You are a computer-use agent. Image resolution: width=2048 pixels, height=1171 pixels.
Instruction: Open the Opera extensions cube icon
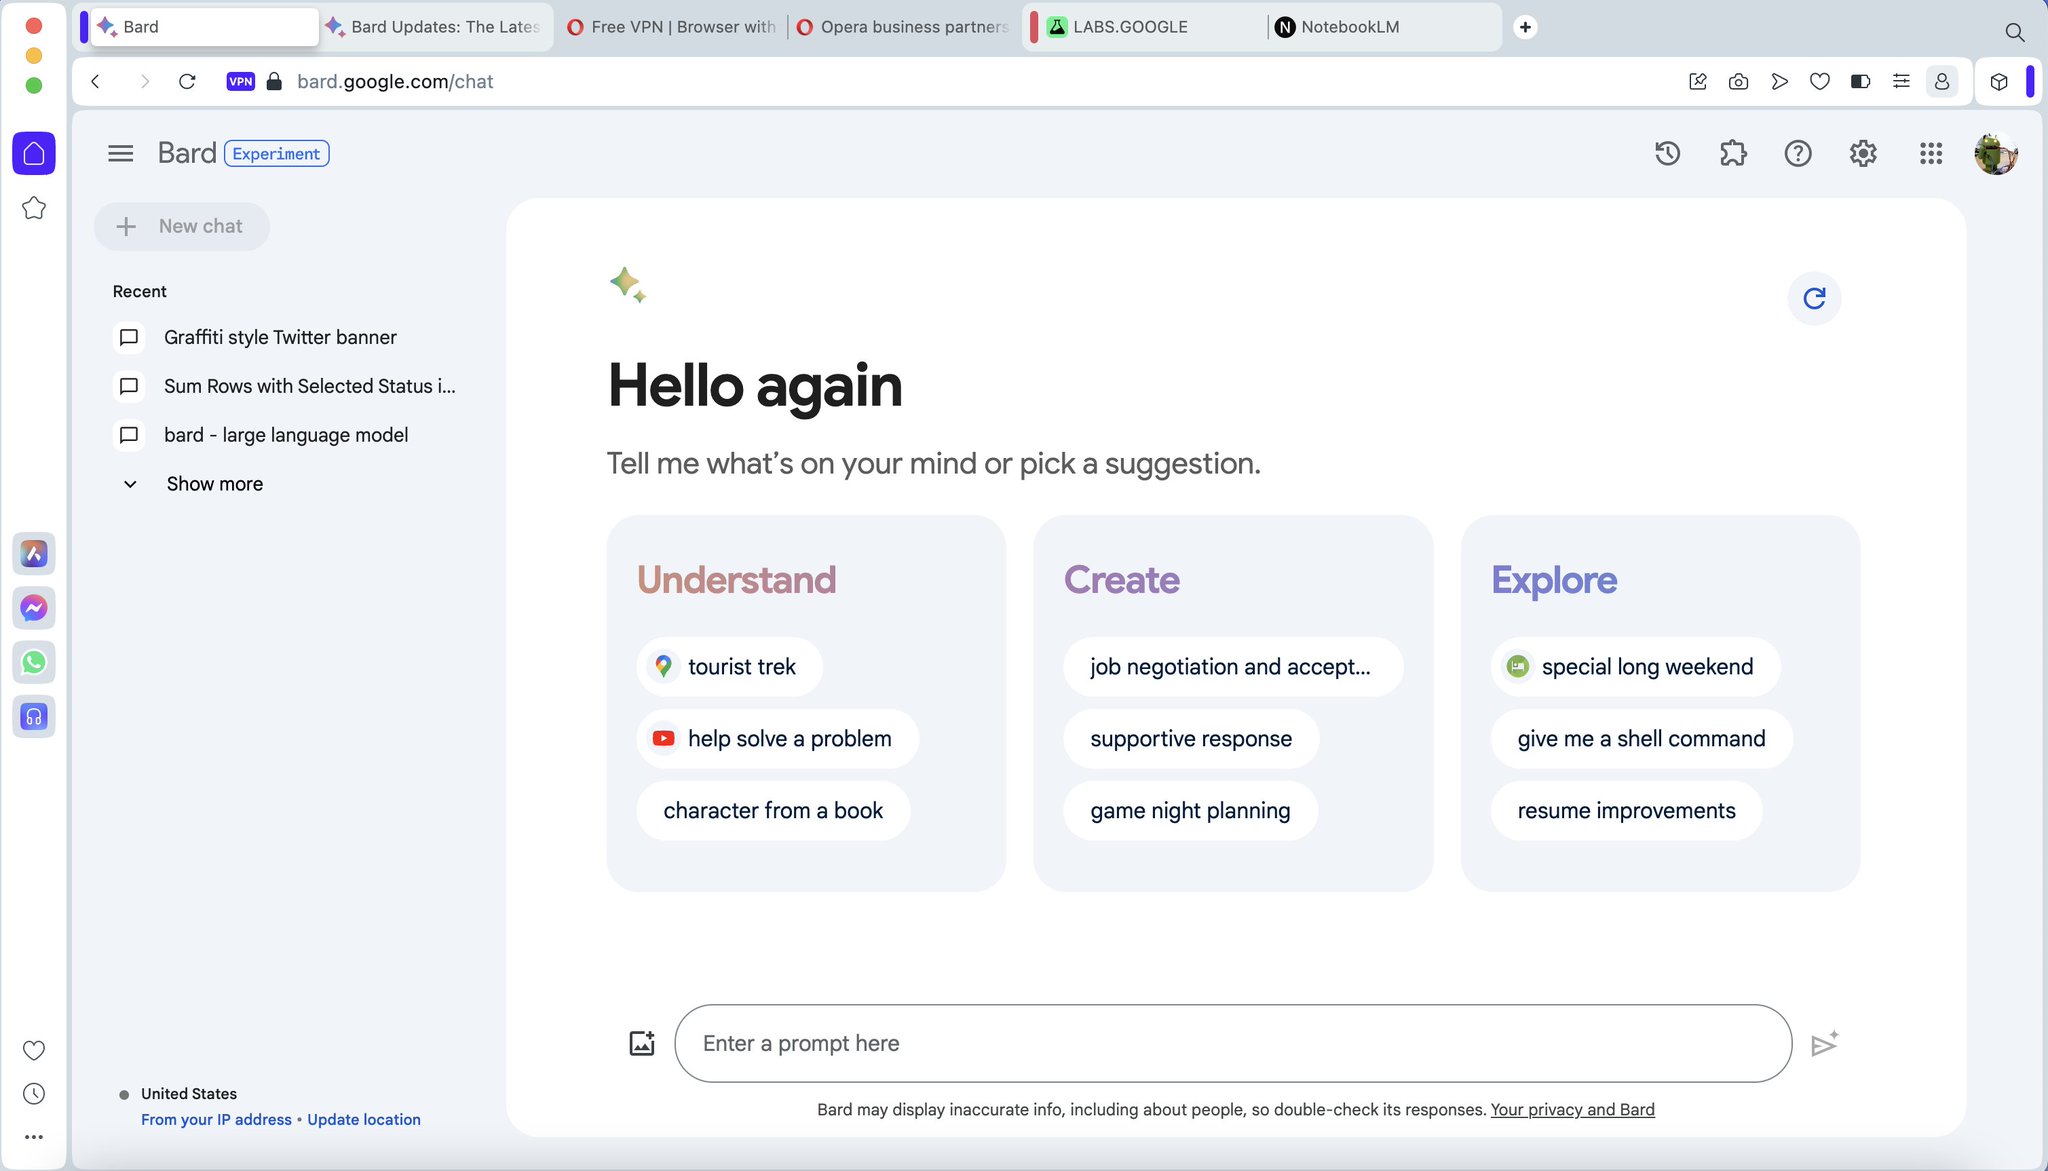(x=1999, y=82)
